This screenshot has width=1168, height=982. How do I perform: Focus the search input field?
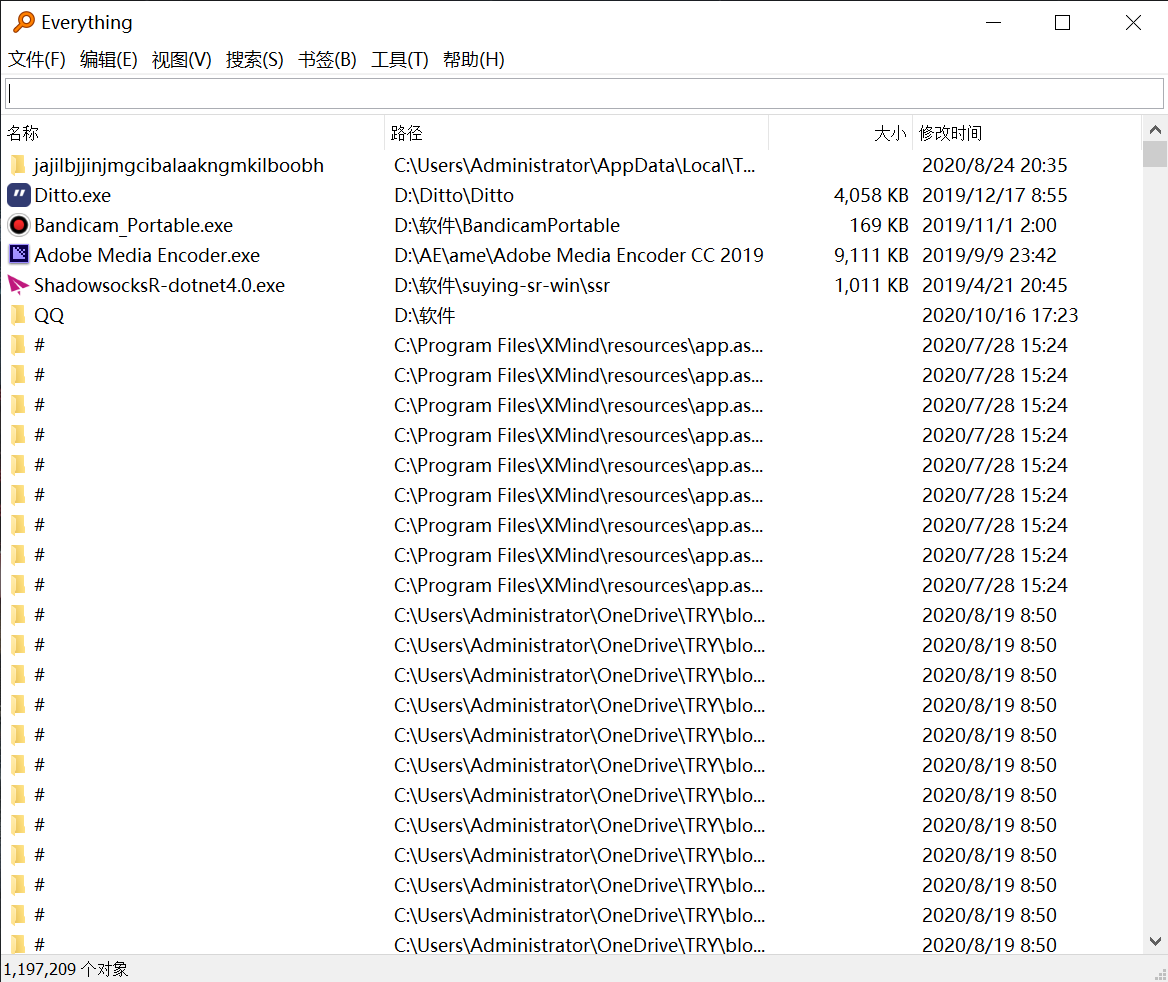(584, 93)
